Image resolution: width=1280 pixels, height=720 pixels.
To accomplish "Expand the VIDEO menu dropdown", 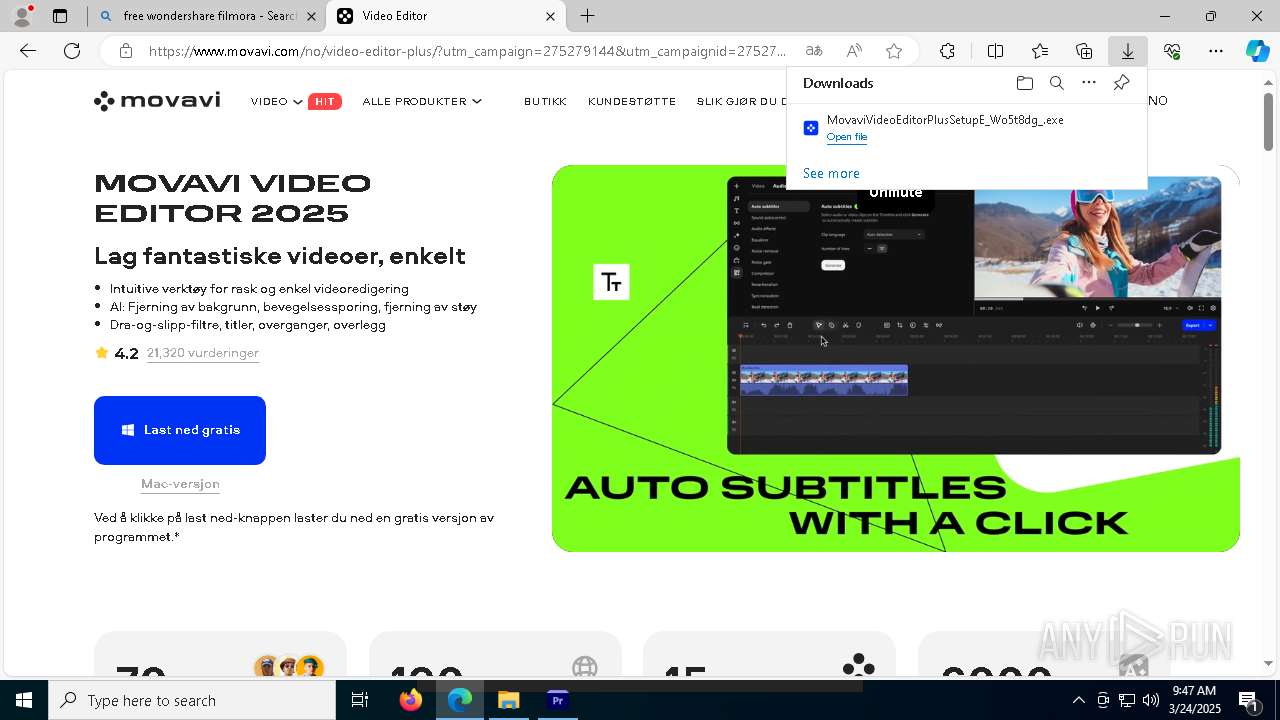I will [277, 101].
